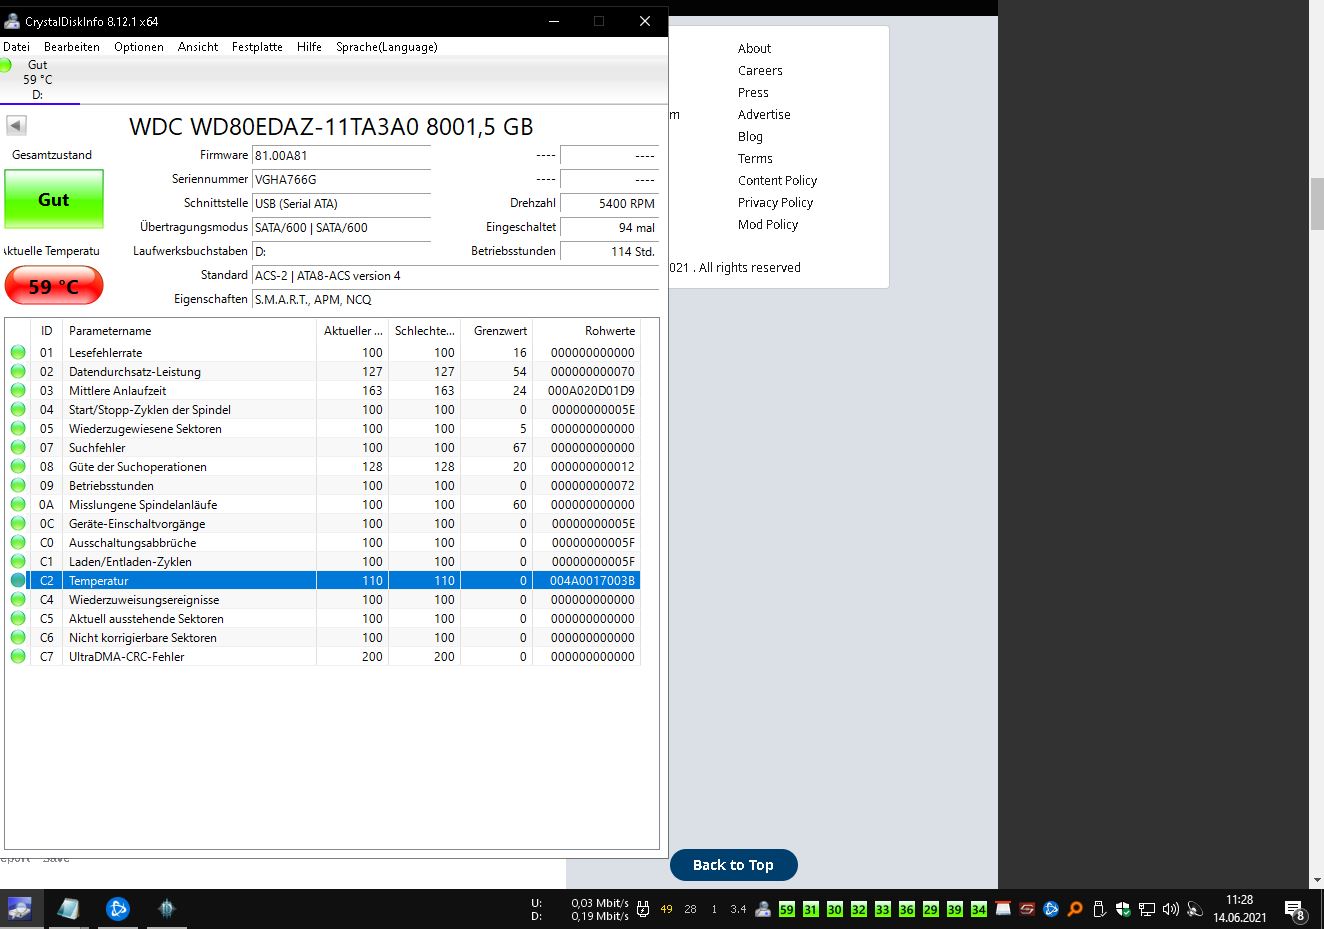1324x929 pixels.
Task: Click the Rohwerte column header
Action: click(x=586, y=331)
